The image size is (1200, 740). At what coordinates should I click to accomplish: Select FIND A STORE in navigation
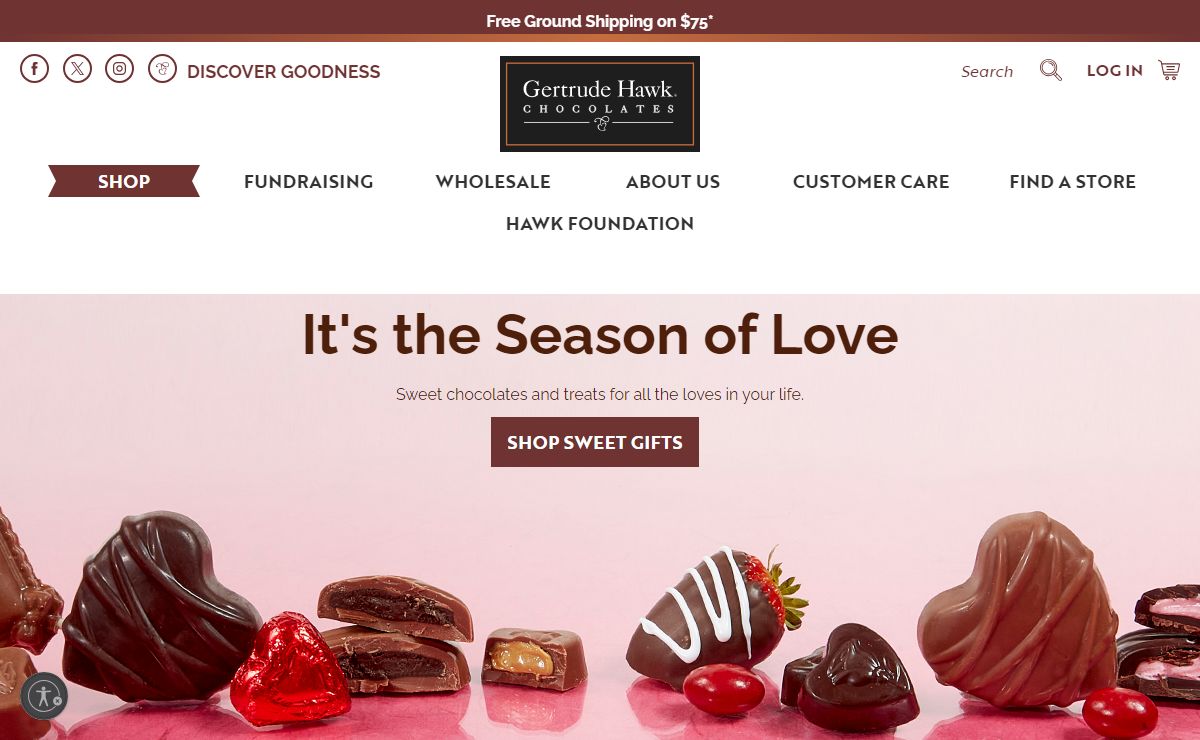(x=1072, y=182)
